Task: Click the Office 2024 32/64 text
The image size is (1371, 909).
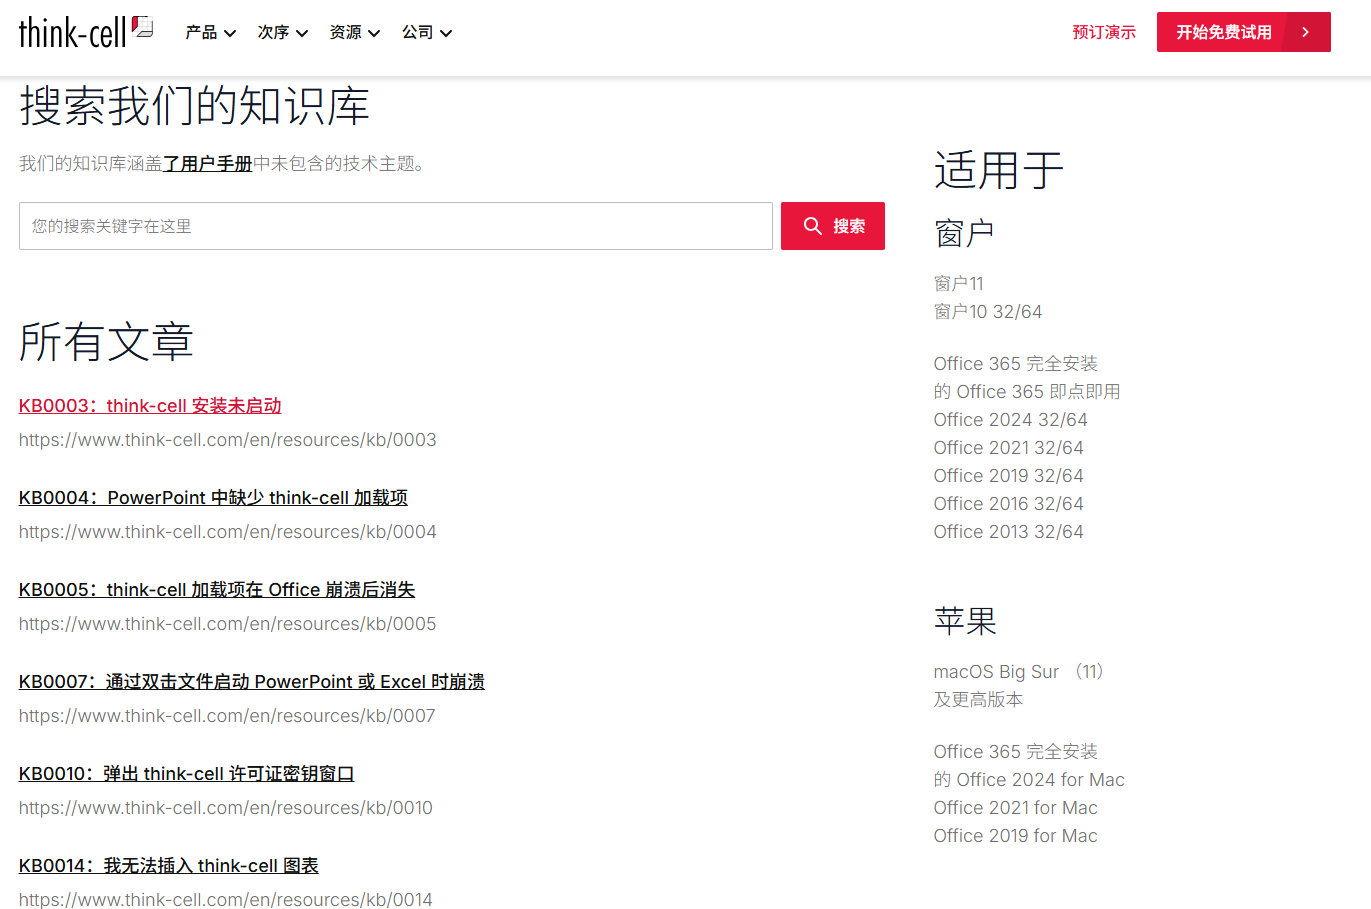Action: pos(1011,419)
